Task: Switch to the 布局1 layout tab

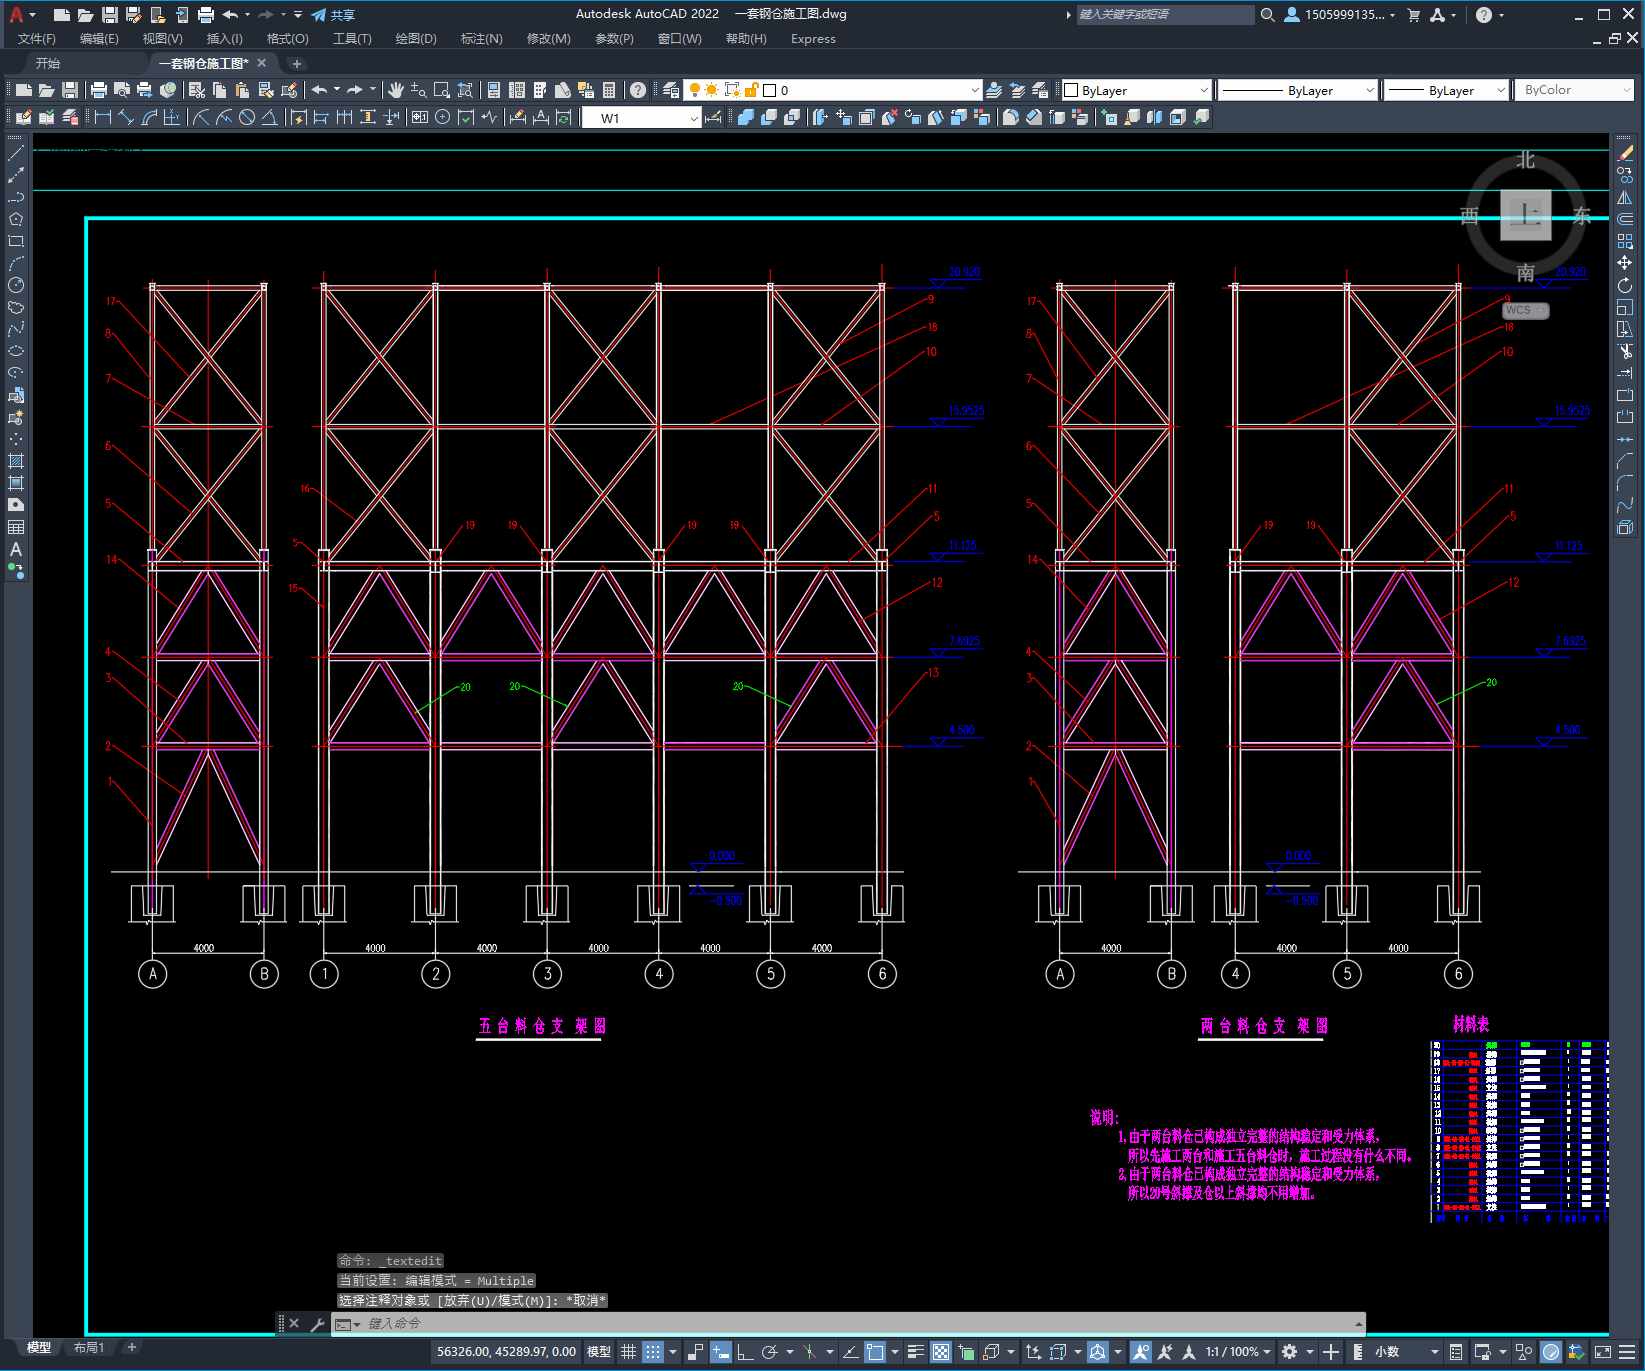Action: [89, 1348]
